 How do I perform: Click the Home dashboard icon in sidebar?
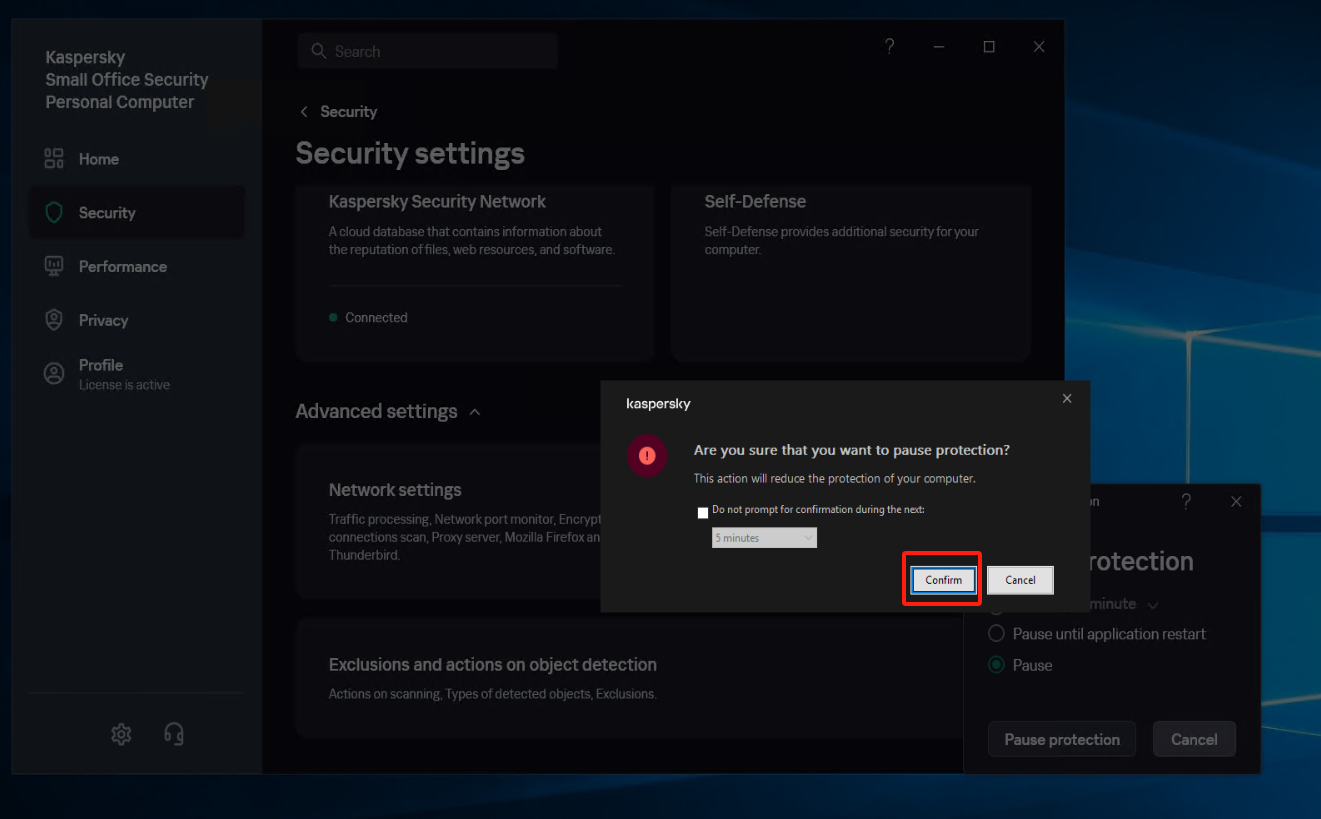coord(54,159)
